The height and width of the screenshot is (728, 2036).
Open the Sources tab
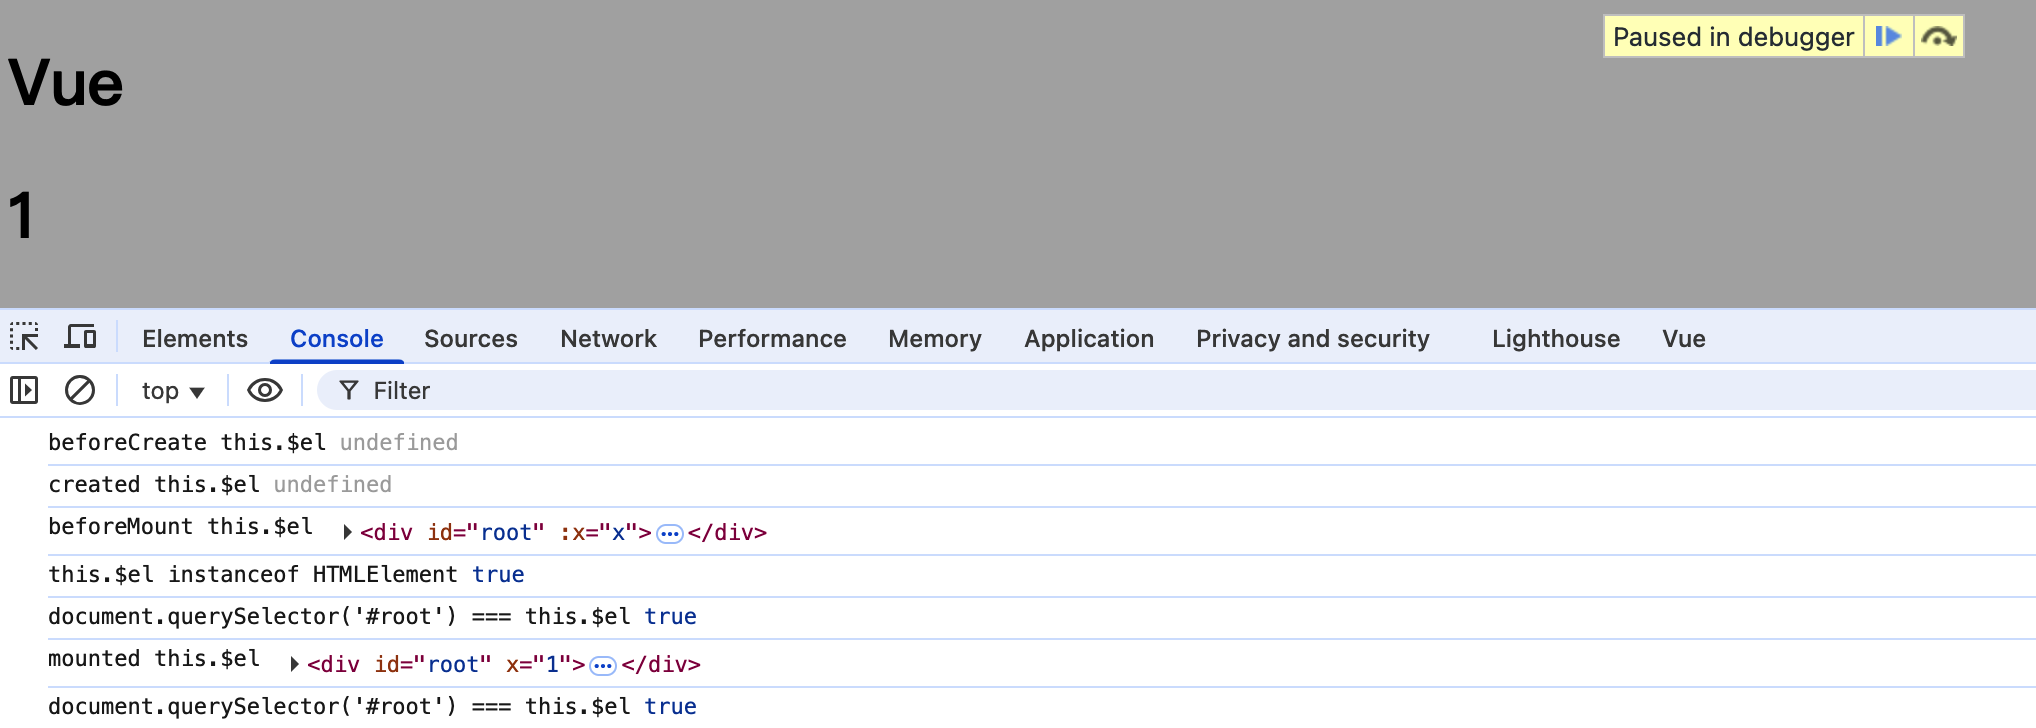tap(471, 339)
